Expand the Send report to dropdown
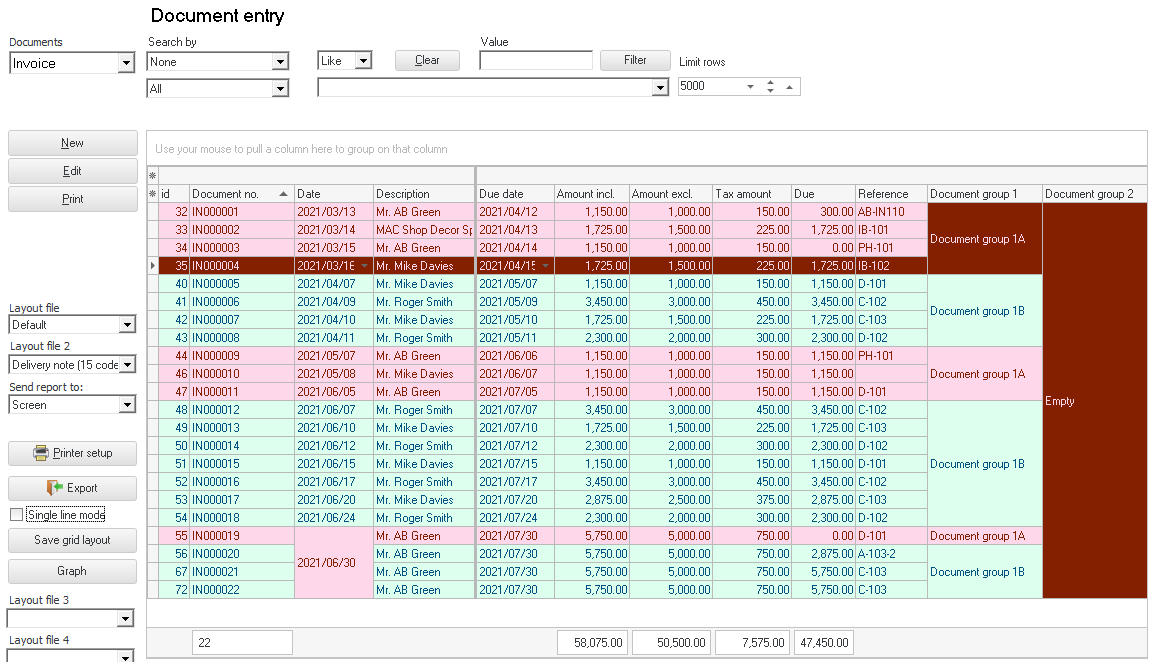The image size is (1151, 665). pyautogui.click(x=126, y=405)
